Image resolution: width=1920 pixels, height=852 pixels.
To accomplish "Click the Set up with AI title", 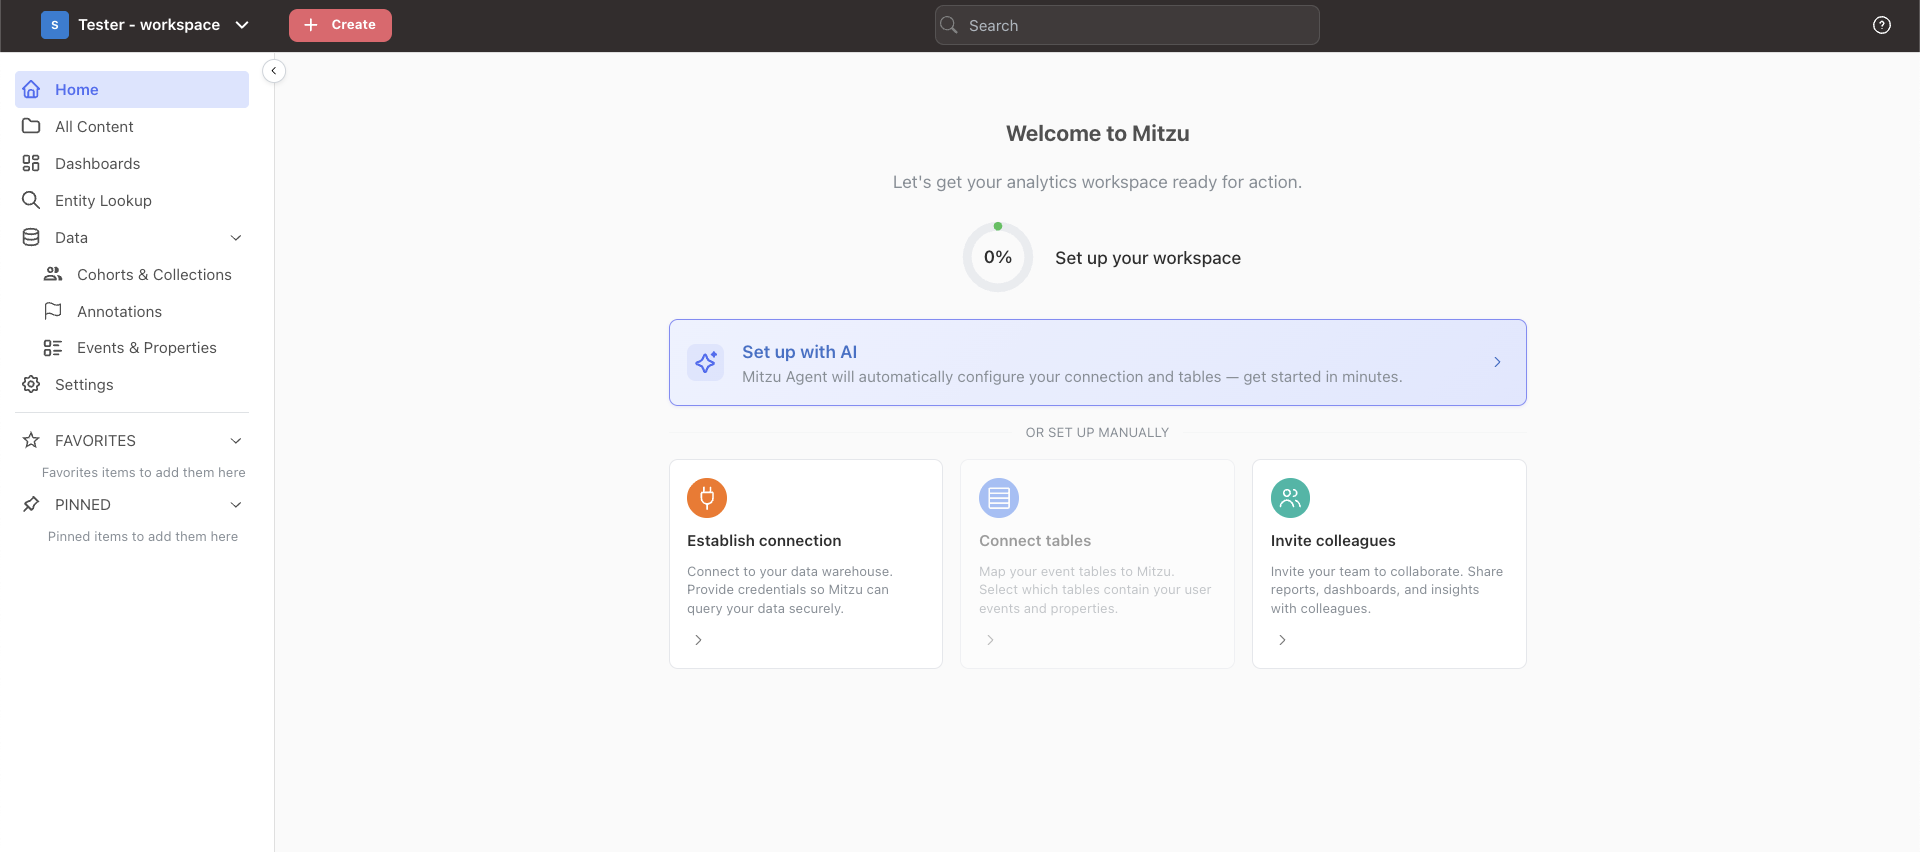I will [x=799, y=352].
